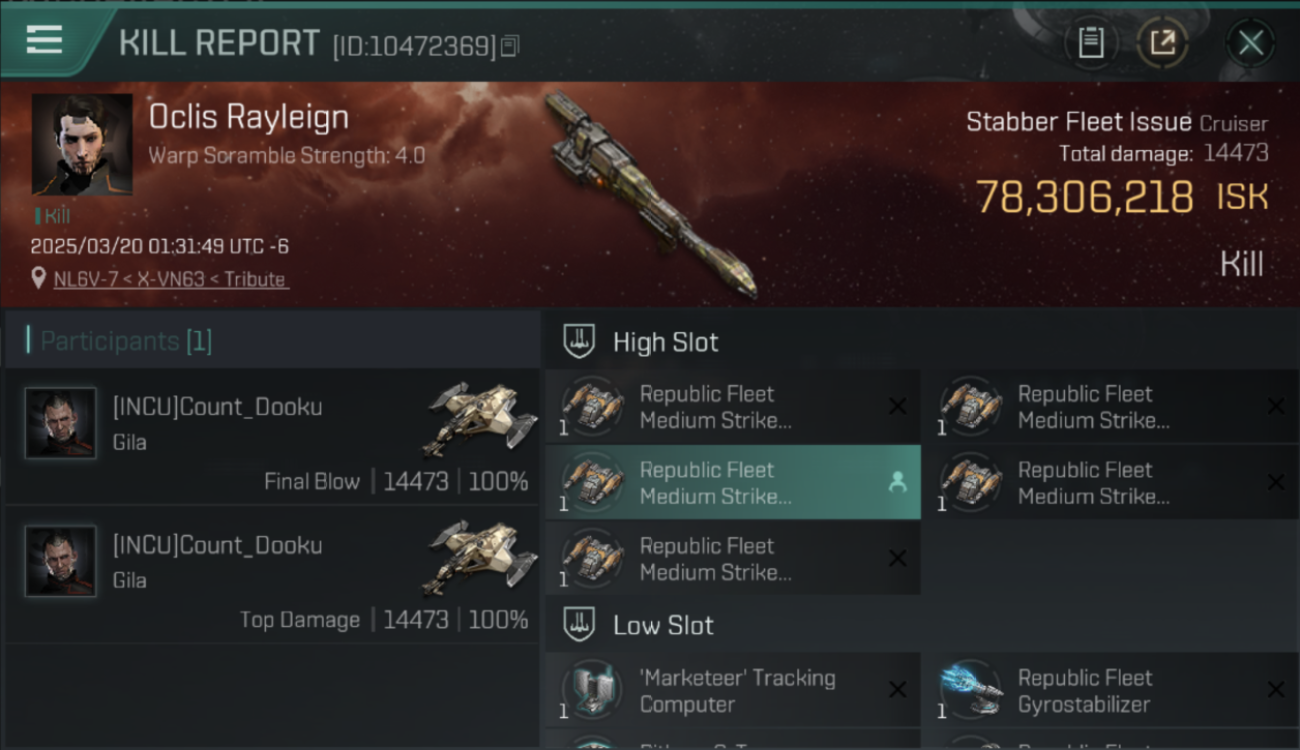
Task: Open Final Blow Count_Dooku portrait
Action: click(61, 423)
